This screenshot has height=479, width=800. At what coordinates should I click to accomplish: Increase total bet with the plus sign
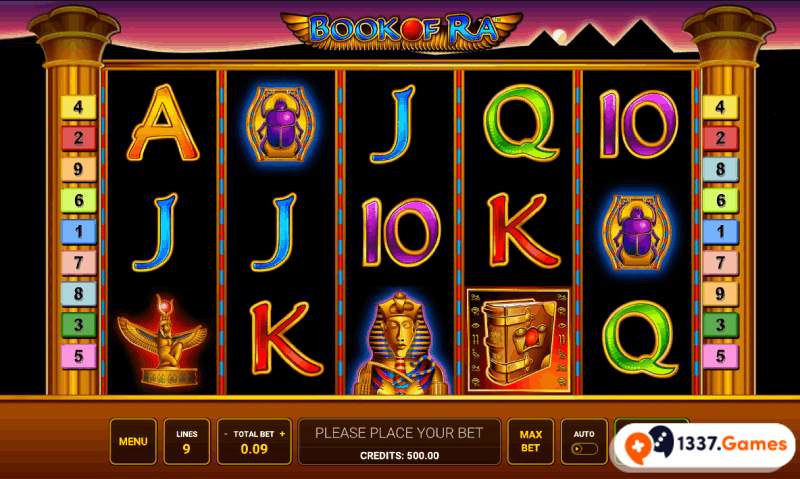coord(282,434)
